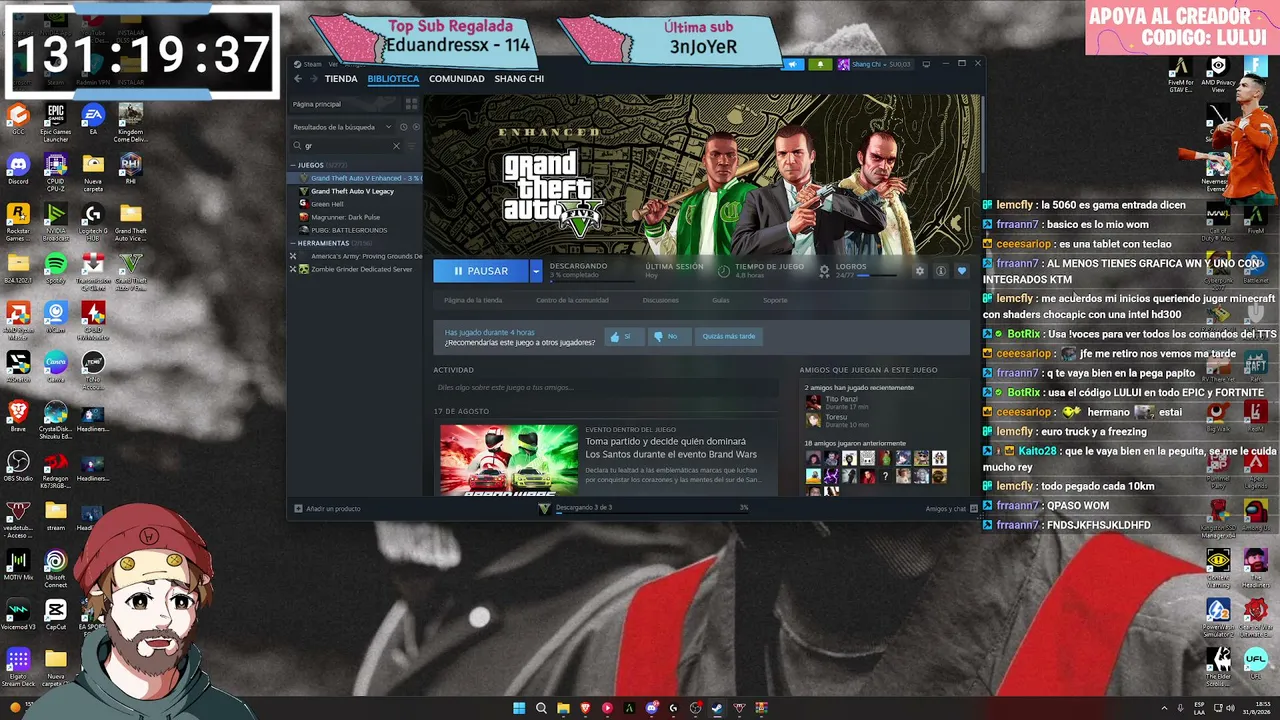
Task: Open the Soporte tab
Action: 775,300
